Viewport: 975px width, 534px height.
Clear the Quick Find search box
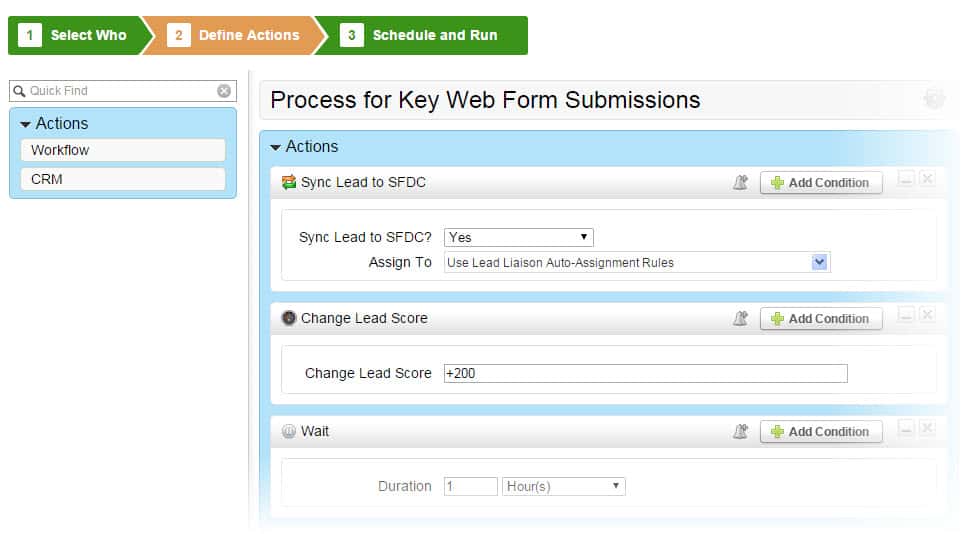pyautogui.click(x=224, y=91)
